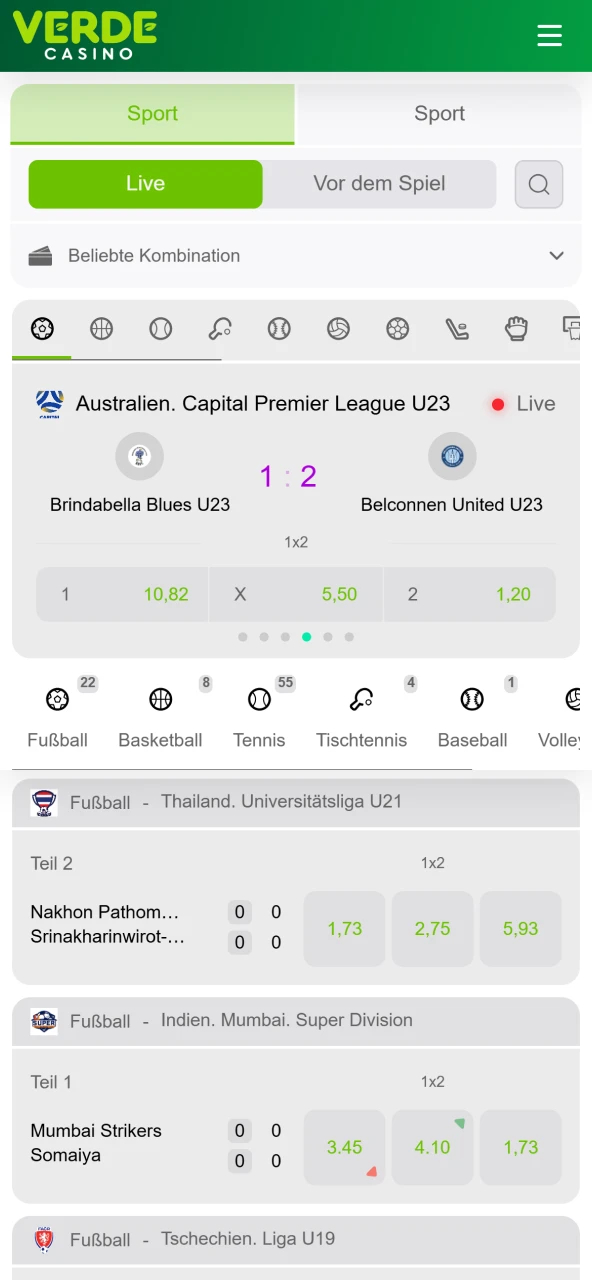Select the volleyball icon in sports strip
Screen dimensions: 592x1280
coord(338,329)
